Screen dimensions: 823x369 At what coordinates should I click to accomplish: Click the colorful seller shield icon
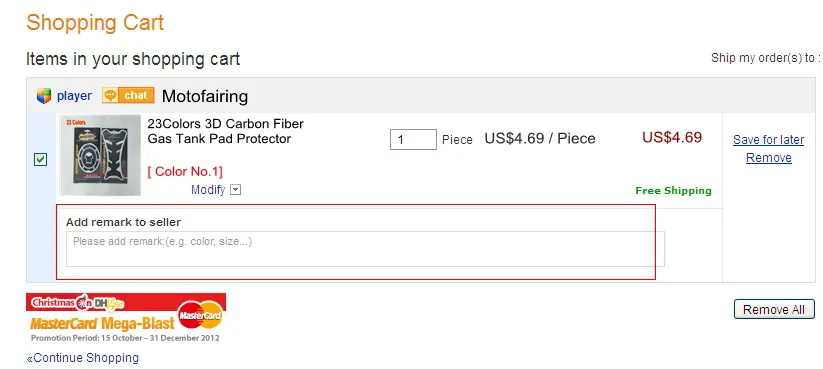pyautogui.click(x=44, y=96)
